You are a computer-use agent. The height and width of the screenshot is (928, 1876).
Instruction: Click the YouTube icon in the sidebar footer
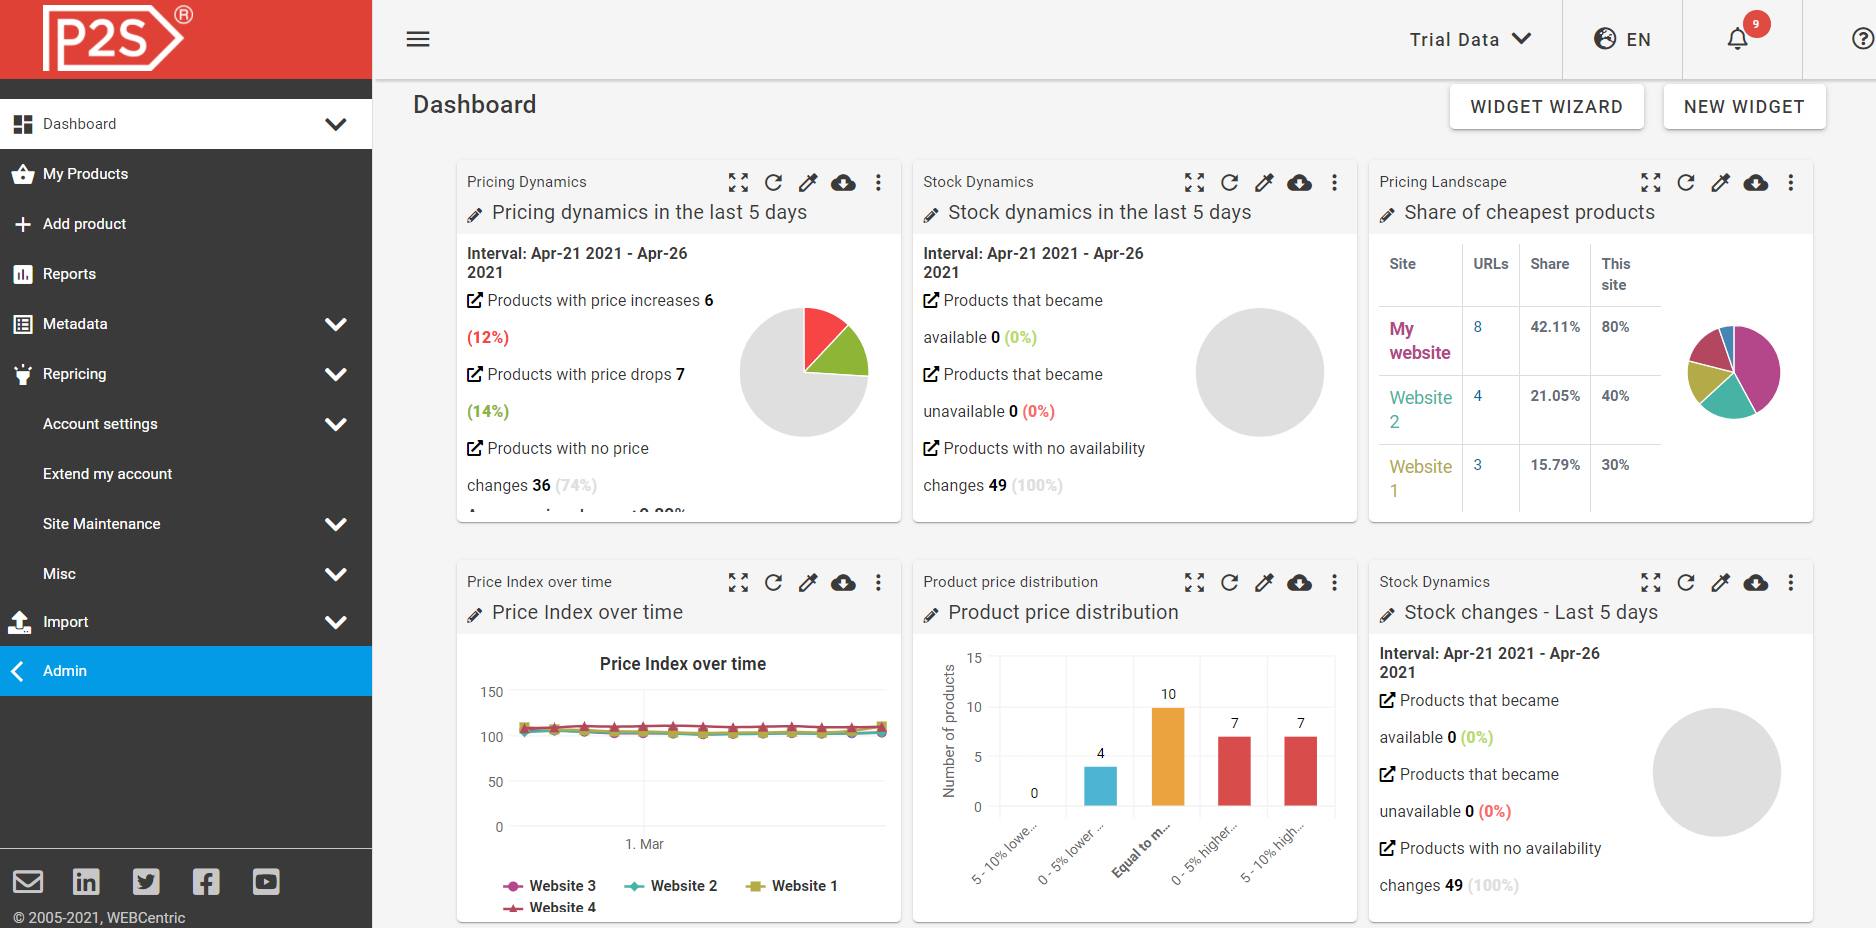pyautogui.click(x=265, y=881)
